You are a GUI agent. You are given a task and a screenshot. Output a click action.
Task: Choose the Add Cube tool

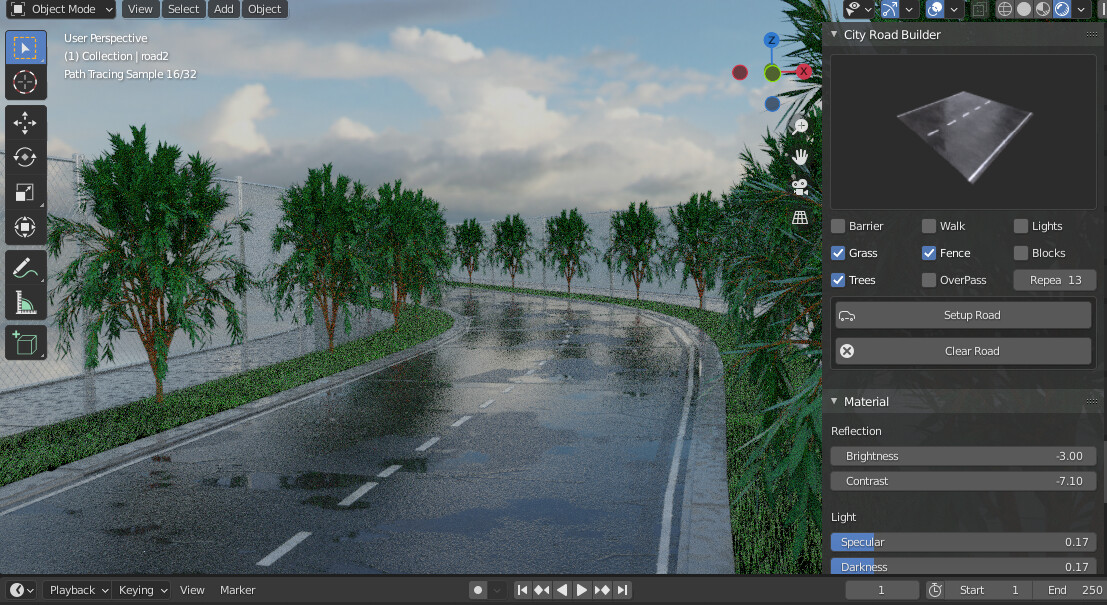pos(25,343)
